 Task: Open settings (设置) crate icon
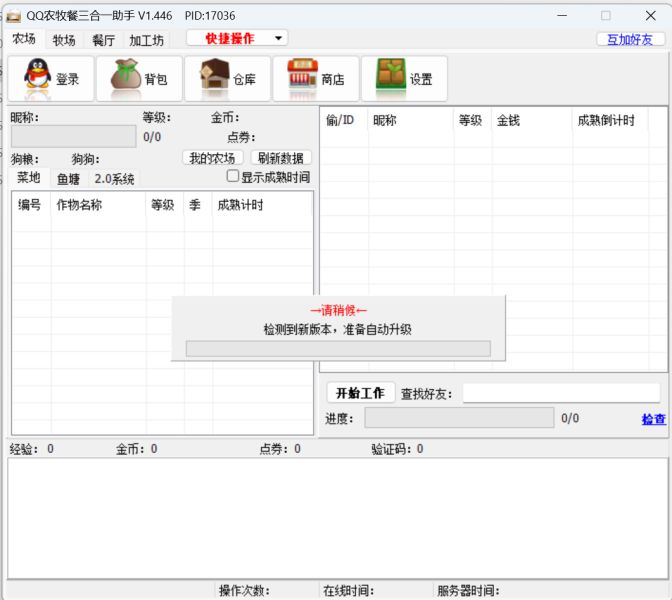click(x=390, y=79)
